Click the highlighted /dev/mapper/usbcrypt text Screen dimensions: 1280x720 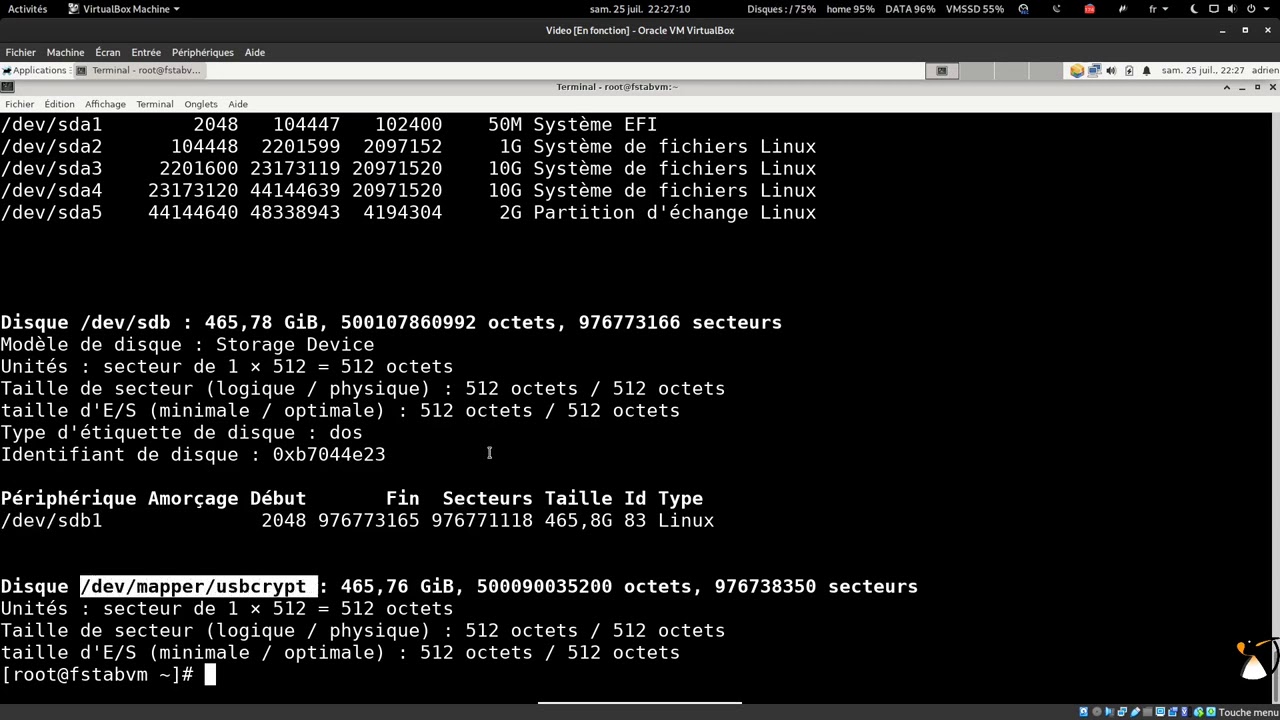point(199,587)
